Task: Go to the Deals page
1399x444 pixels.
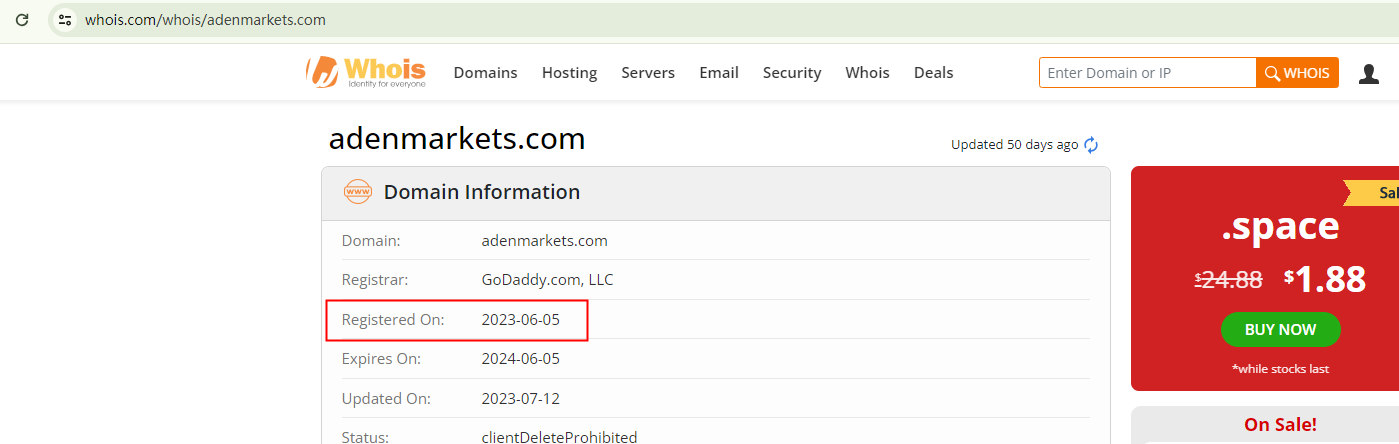Action: 933,73
